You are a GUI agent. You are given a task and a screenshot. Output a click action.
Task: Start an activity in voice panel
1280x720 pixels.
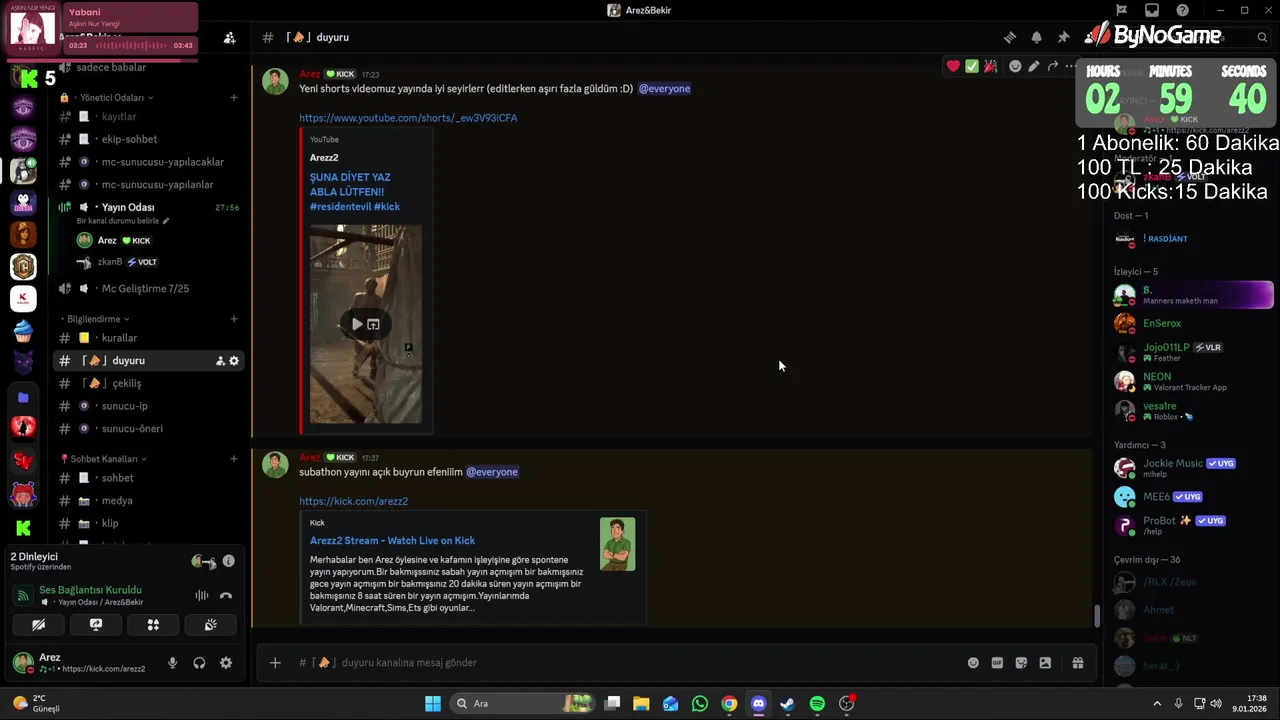pyautogui.click(x=153, y=624)
